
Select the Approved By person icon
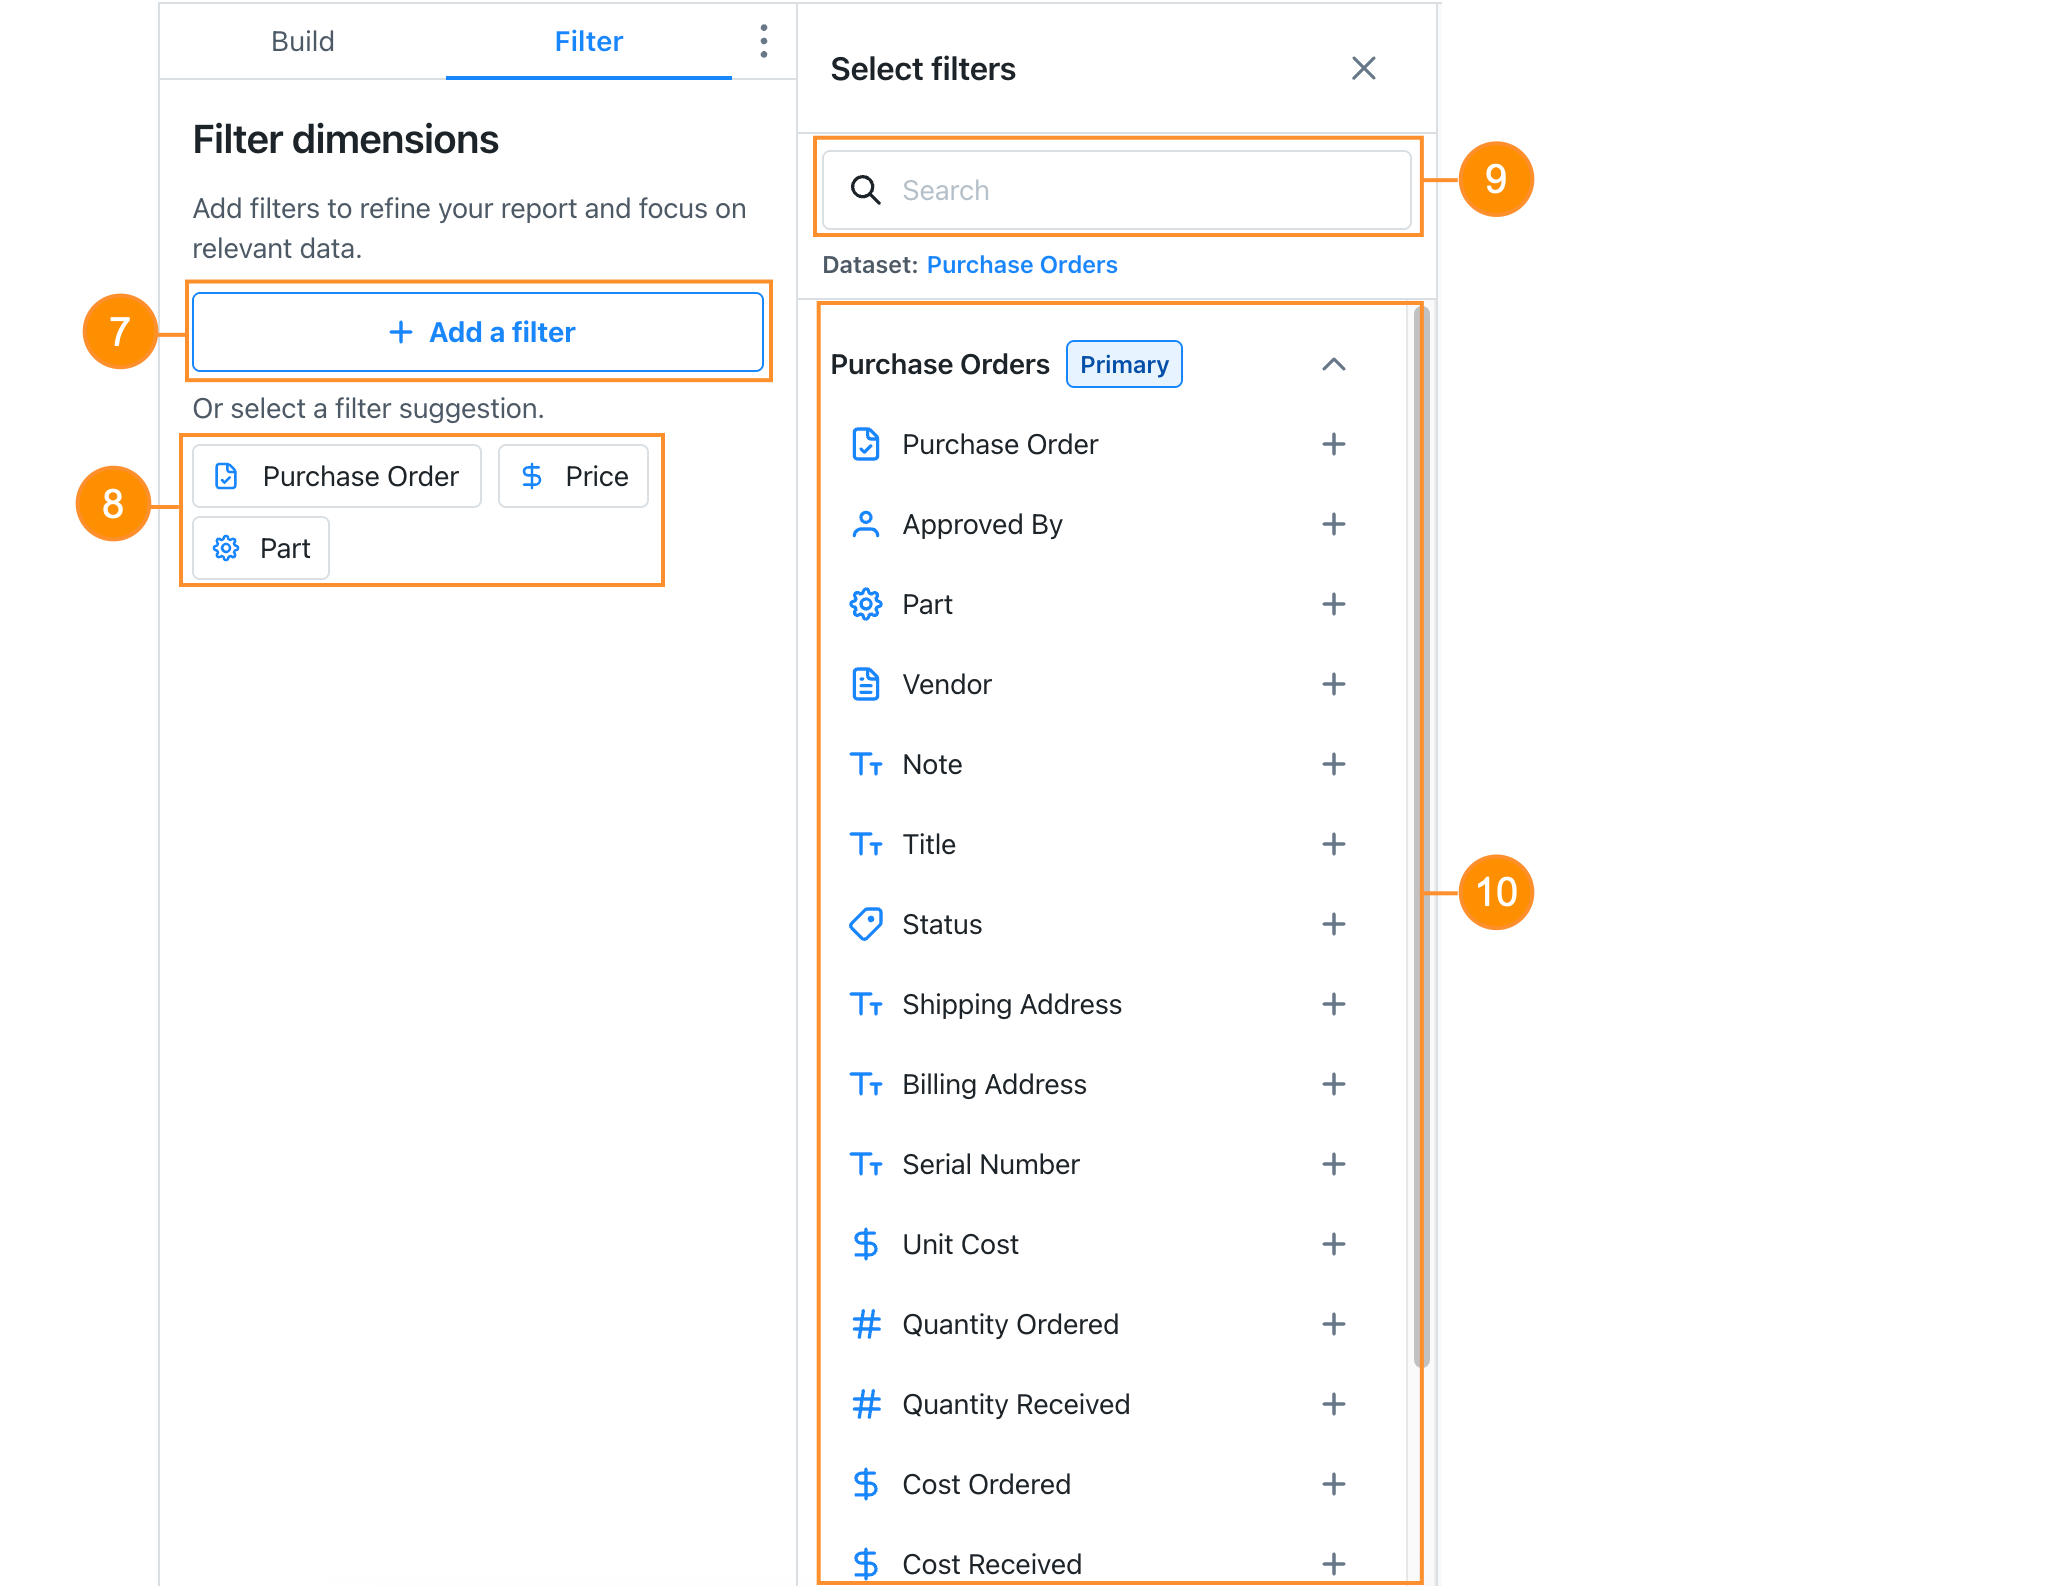866,524
